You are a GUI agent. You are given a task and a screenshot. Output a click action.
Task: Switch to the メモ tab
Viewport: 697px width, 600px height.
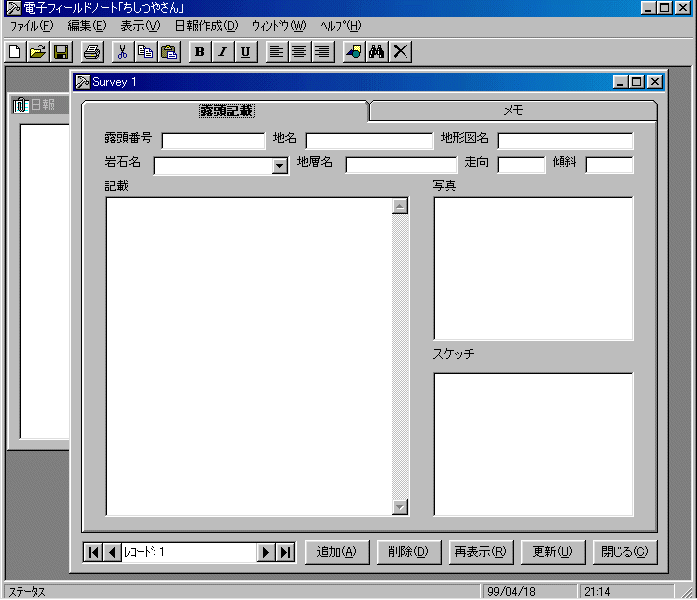coord(513,110)
